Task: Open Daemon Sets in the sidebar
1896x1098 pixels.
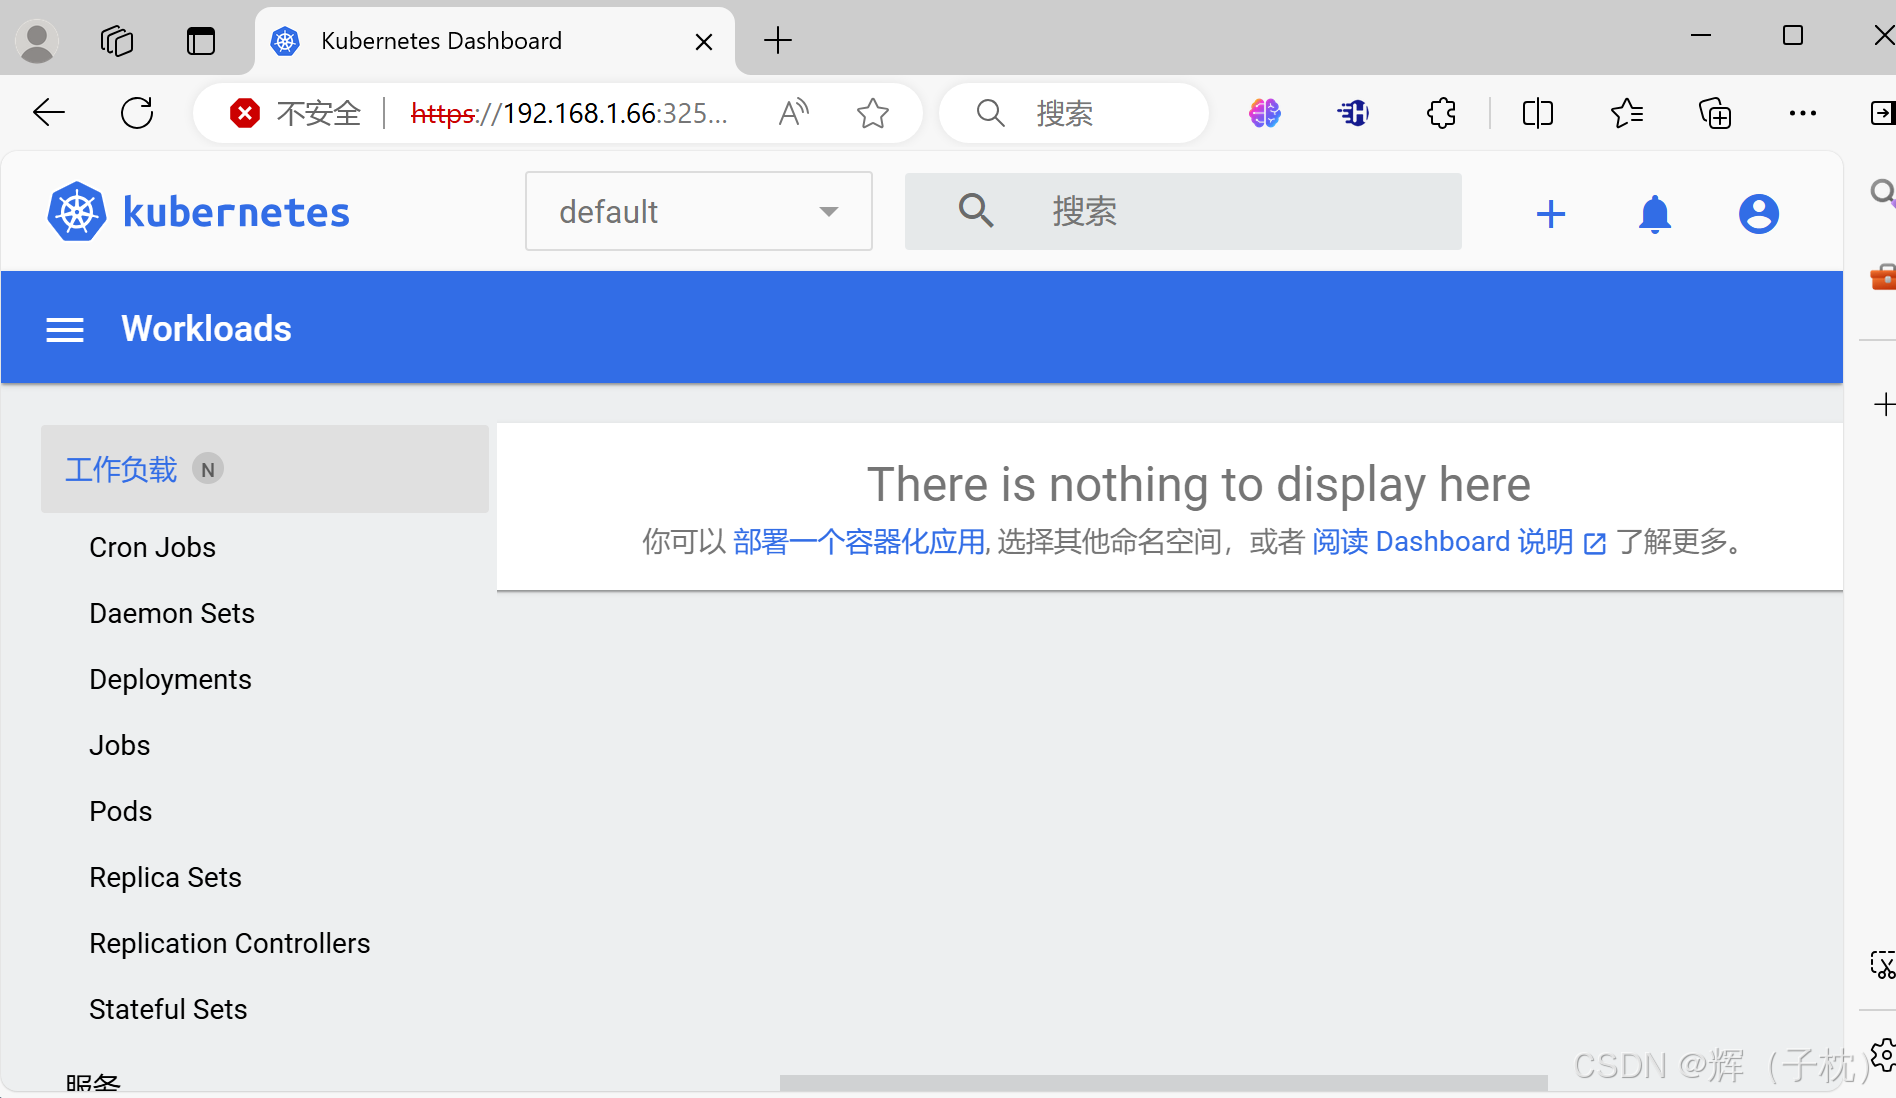Action: [x=172, y=613]
